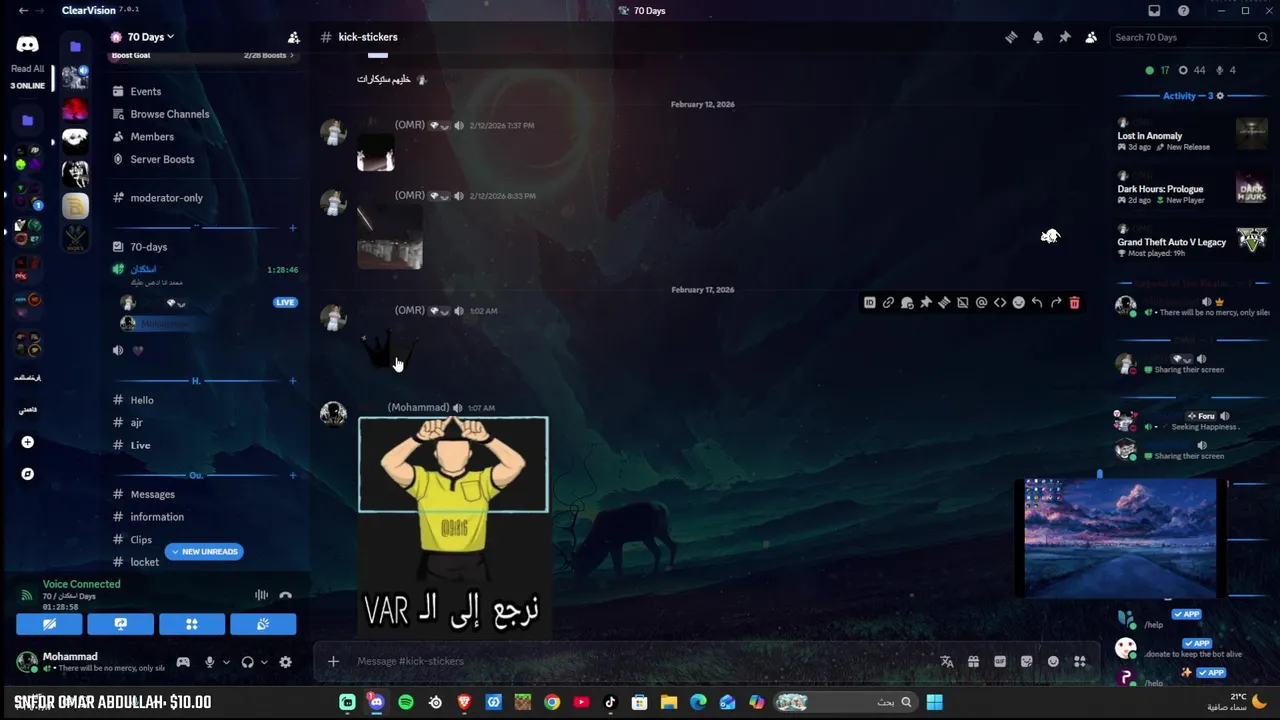Click share your screen button
The image size is (1280, 720).
point(120,624)
